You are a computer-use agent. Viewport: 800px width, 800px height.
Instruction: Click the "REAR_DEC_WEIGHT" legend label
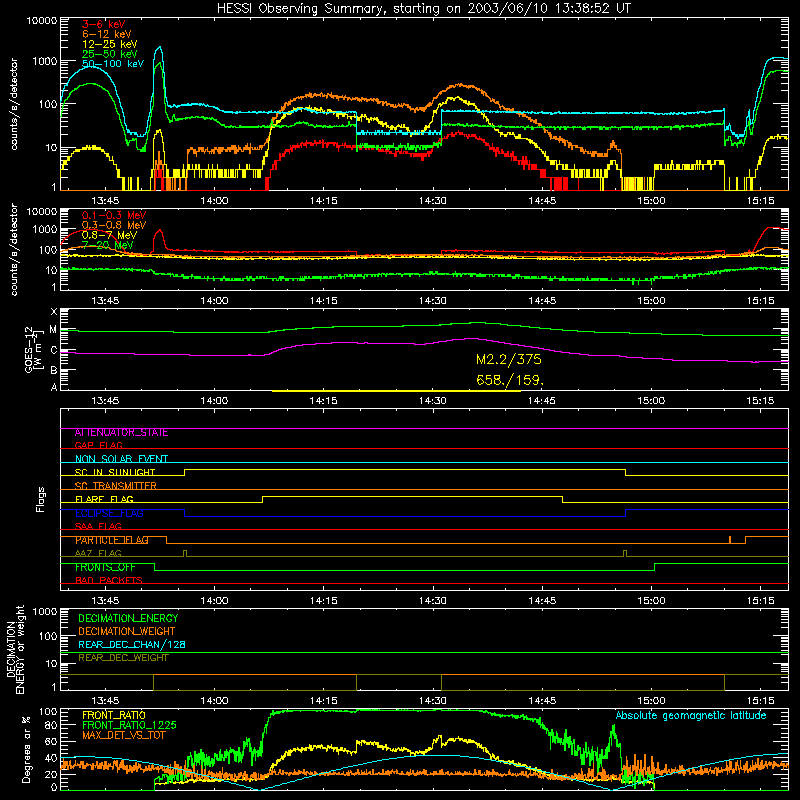coord(123,658)
